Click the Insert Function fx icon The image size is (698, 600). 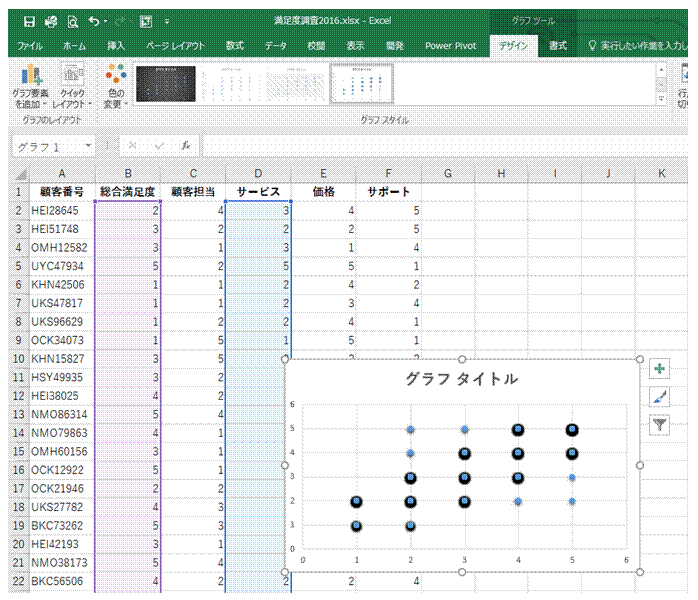tap(186, 146)
